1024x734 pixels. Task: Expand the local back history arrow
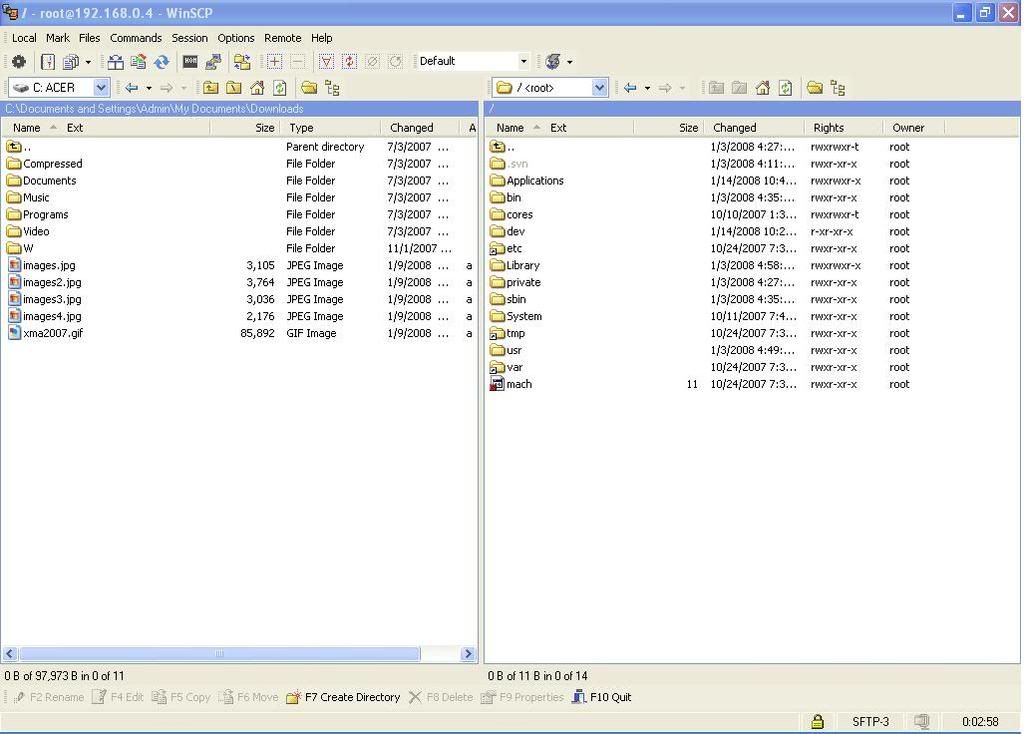click(x=149, y=88)
